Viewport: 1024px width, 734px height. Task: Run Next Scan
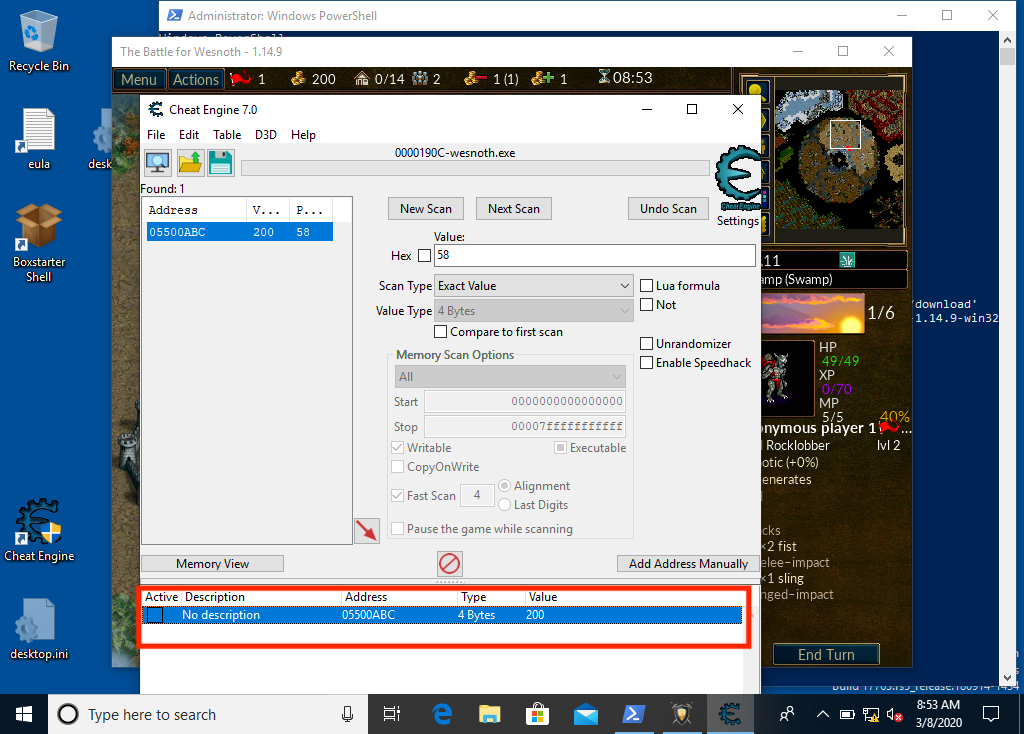514,209
